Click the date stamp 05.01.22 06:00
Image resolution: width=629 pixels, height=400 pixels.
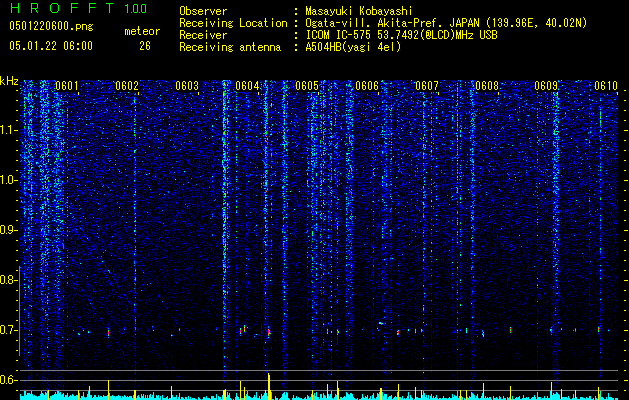click(51, 46)
